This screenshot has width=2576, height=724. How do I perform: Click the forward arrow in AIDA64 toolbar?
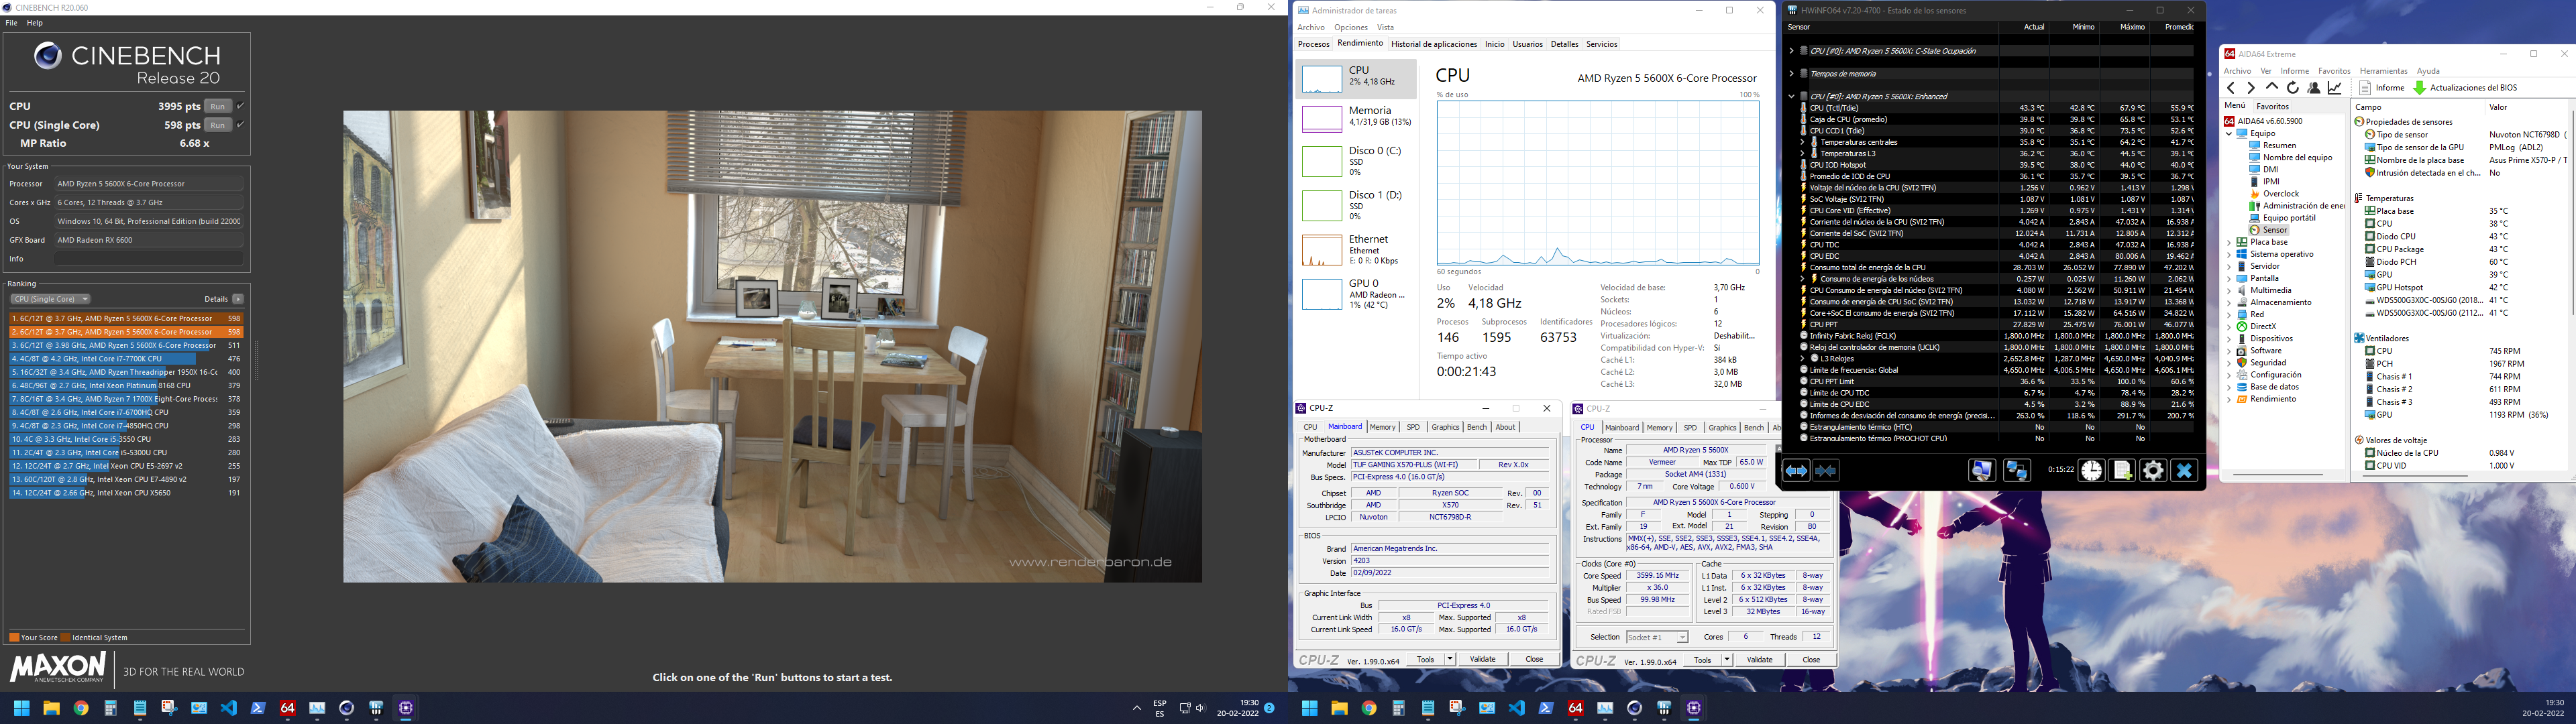pos(2251,88)
